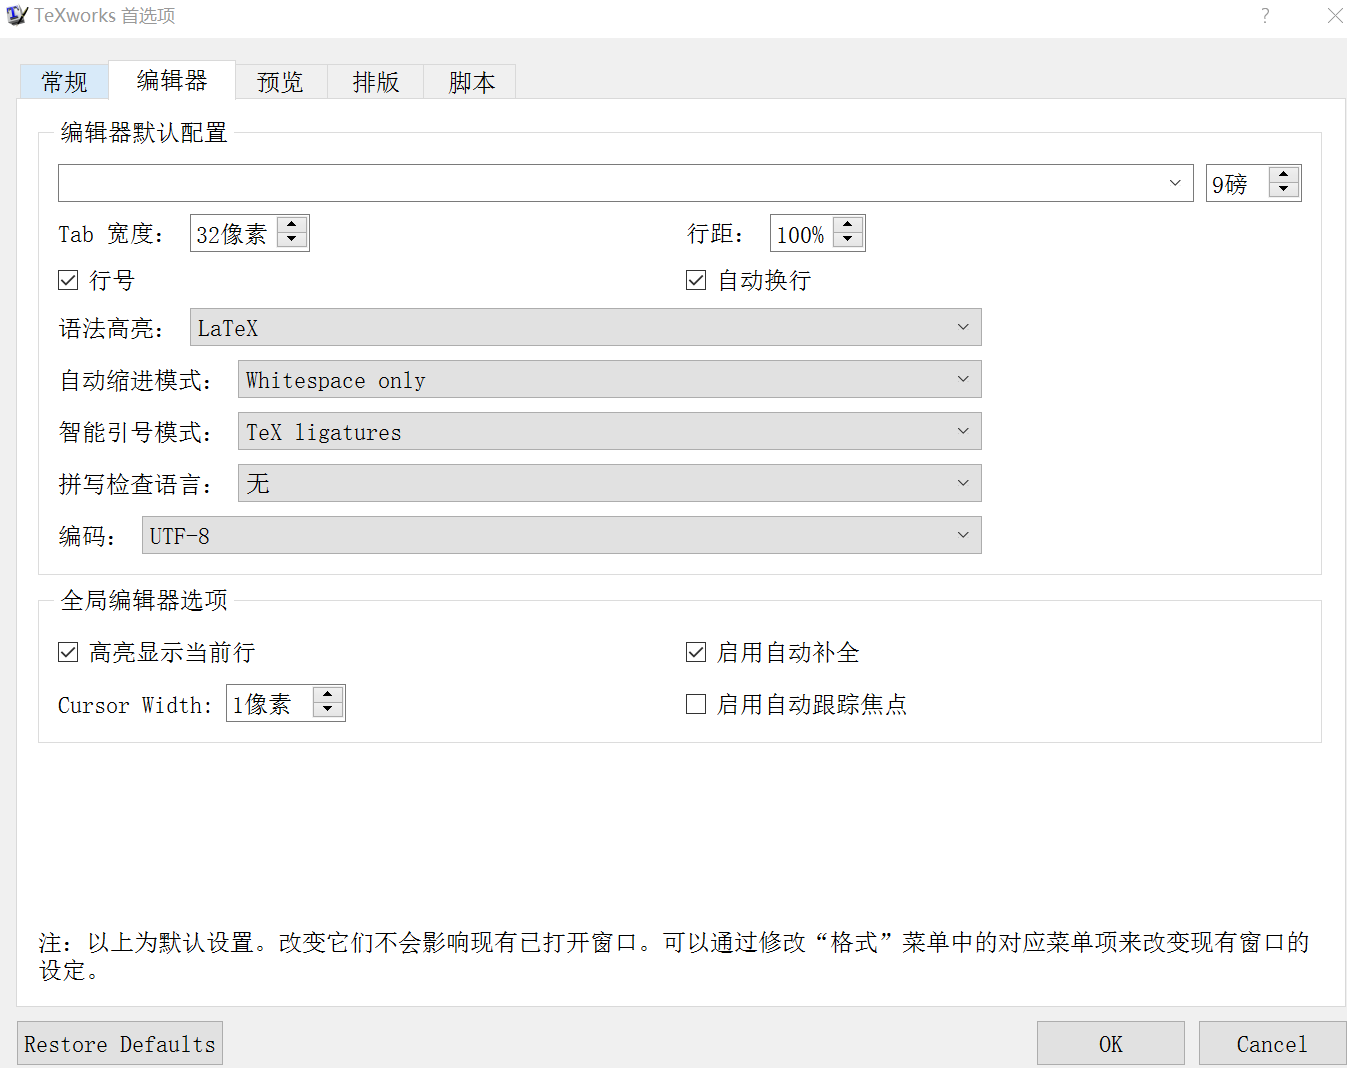Increase Cursor Width with up arrow
1347x1068 pixels.
click(x=328, y=695)
